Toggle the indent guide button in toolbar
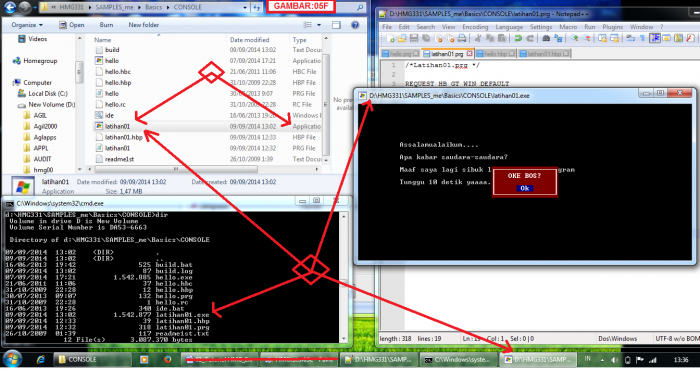 coord(655,38)
